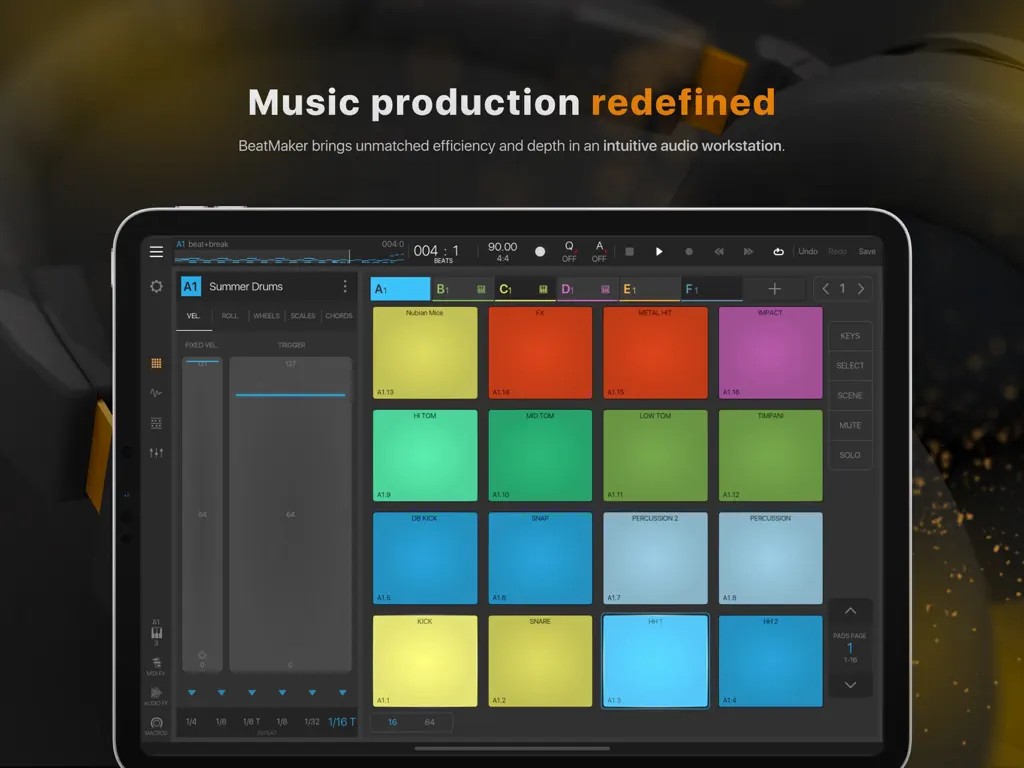1024x768 pixels.
Task: Click the Undo button
Action: tap(808, 251)
